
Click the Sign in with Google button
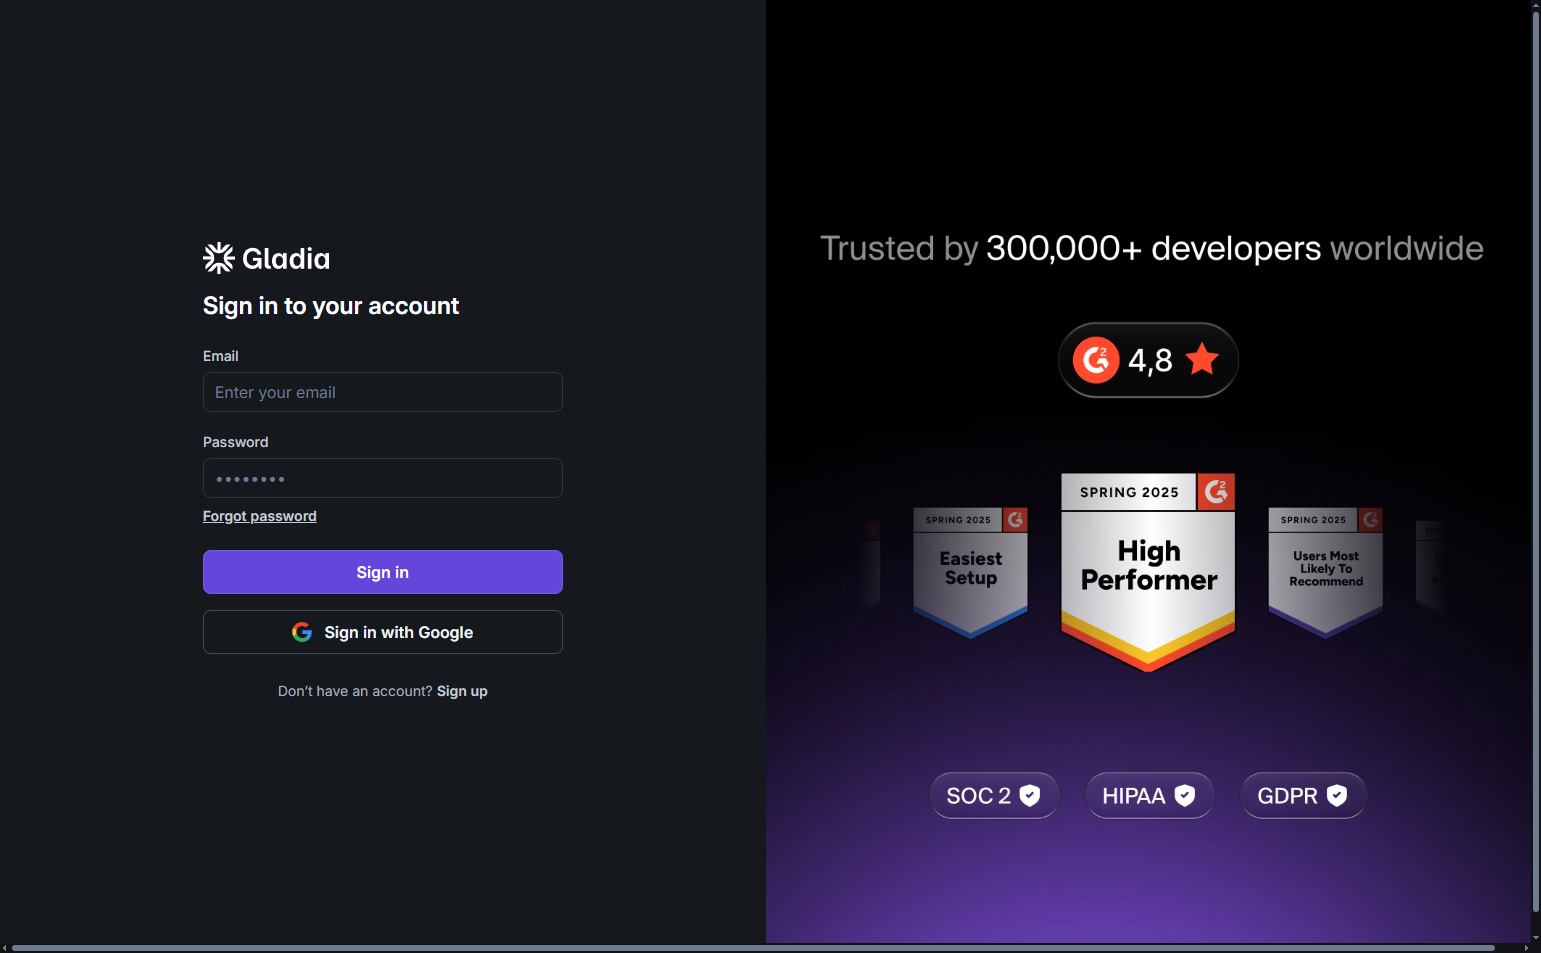click(x=383, y=632)
